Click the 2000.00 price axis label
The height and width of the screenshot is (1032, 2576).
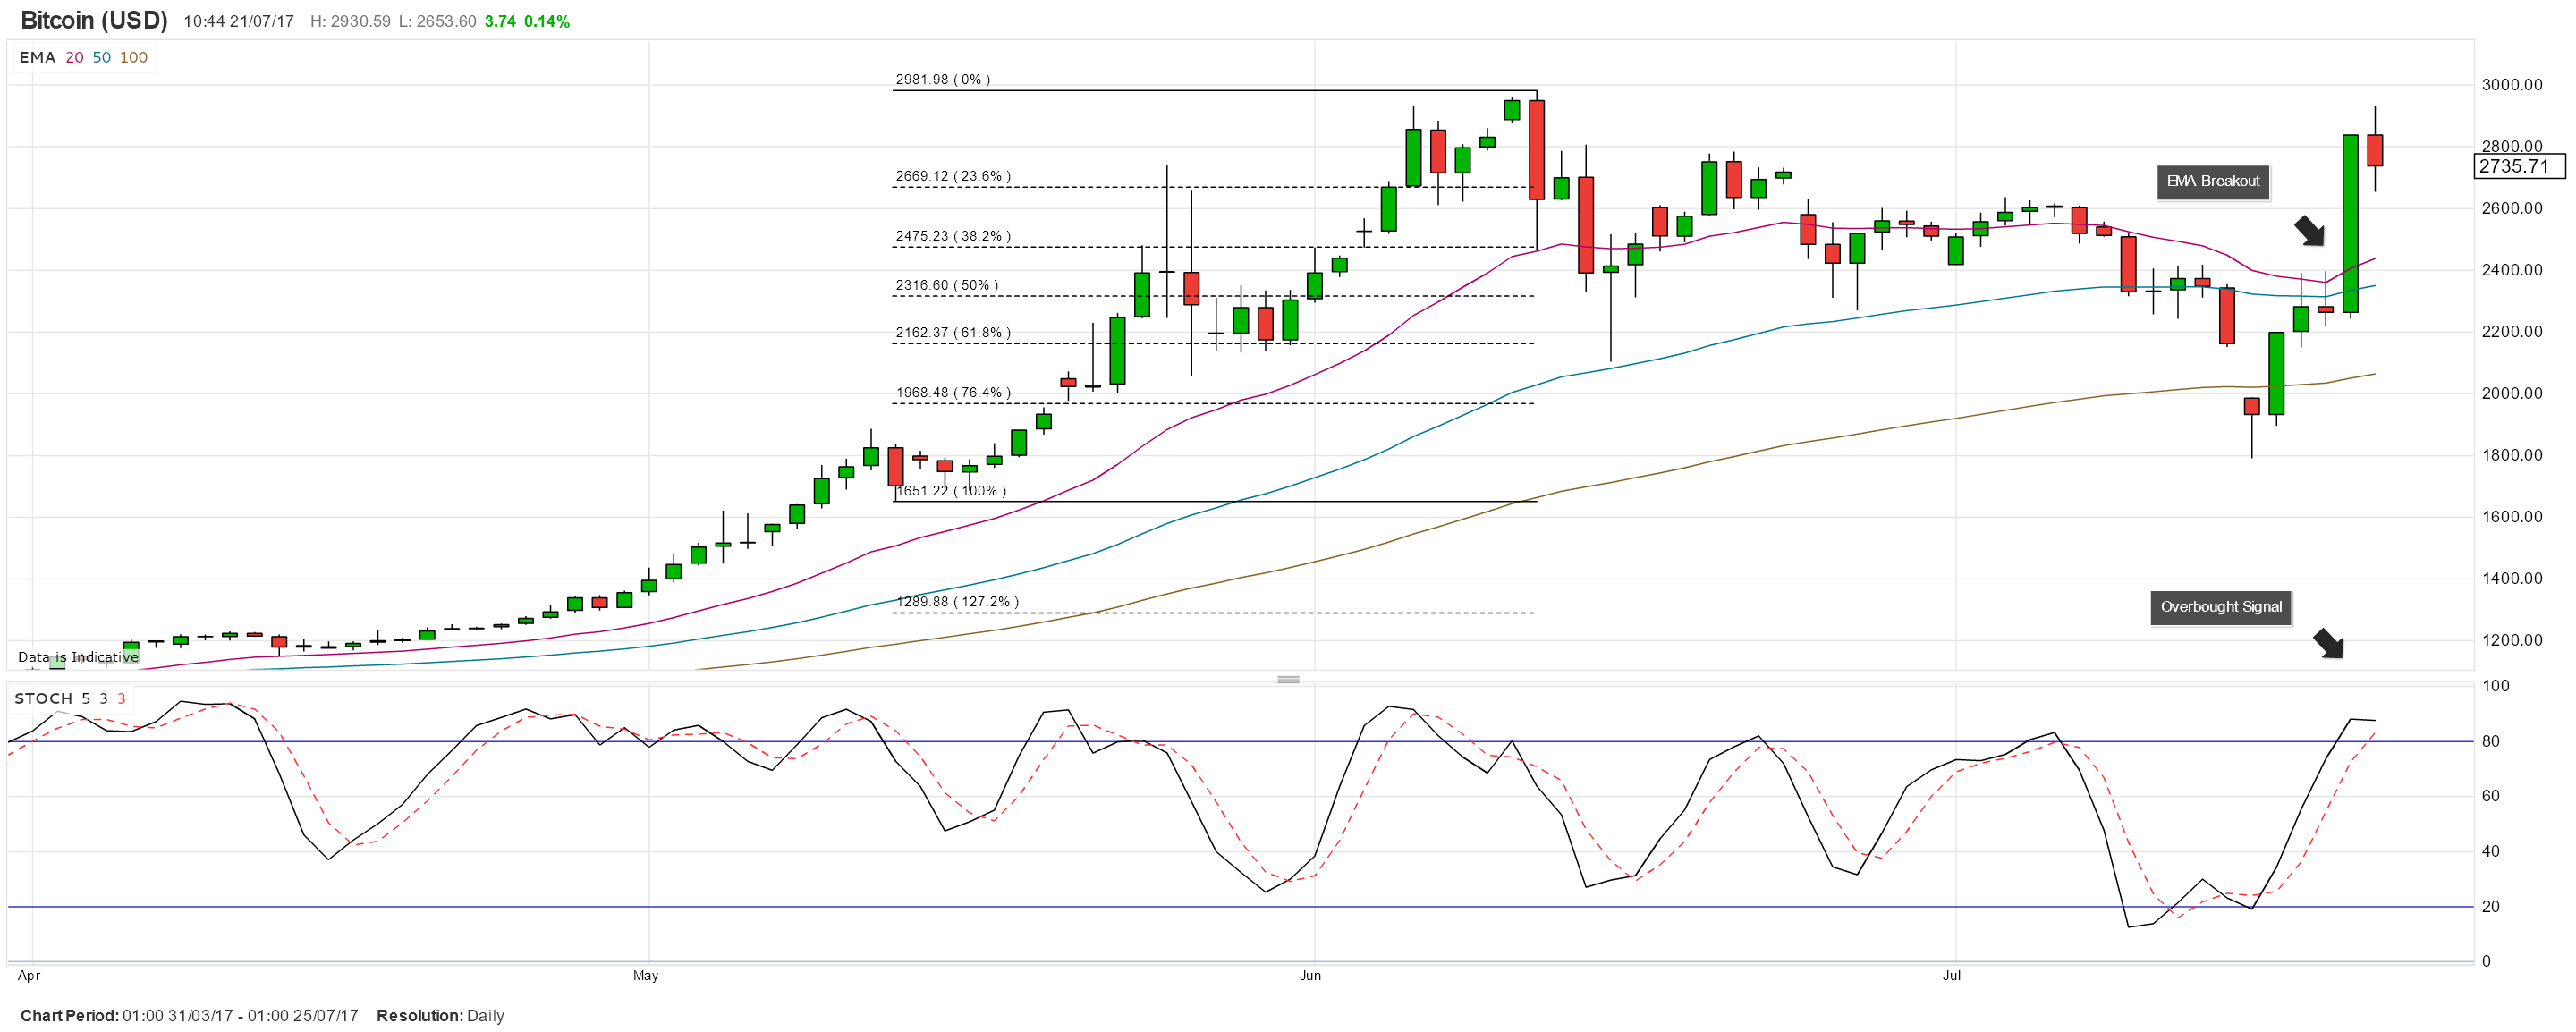tap(2512, 393)
